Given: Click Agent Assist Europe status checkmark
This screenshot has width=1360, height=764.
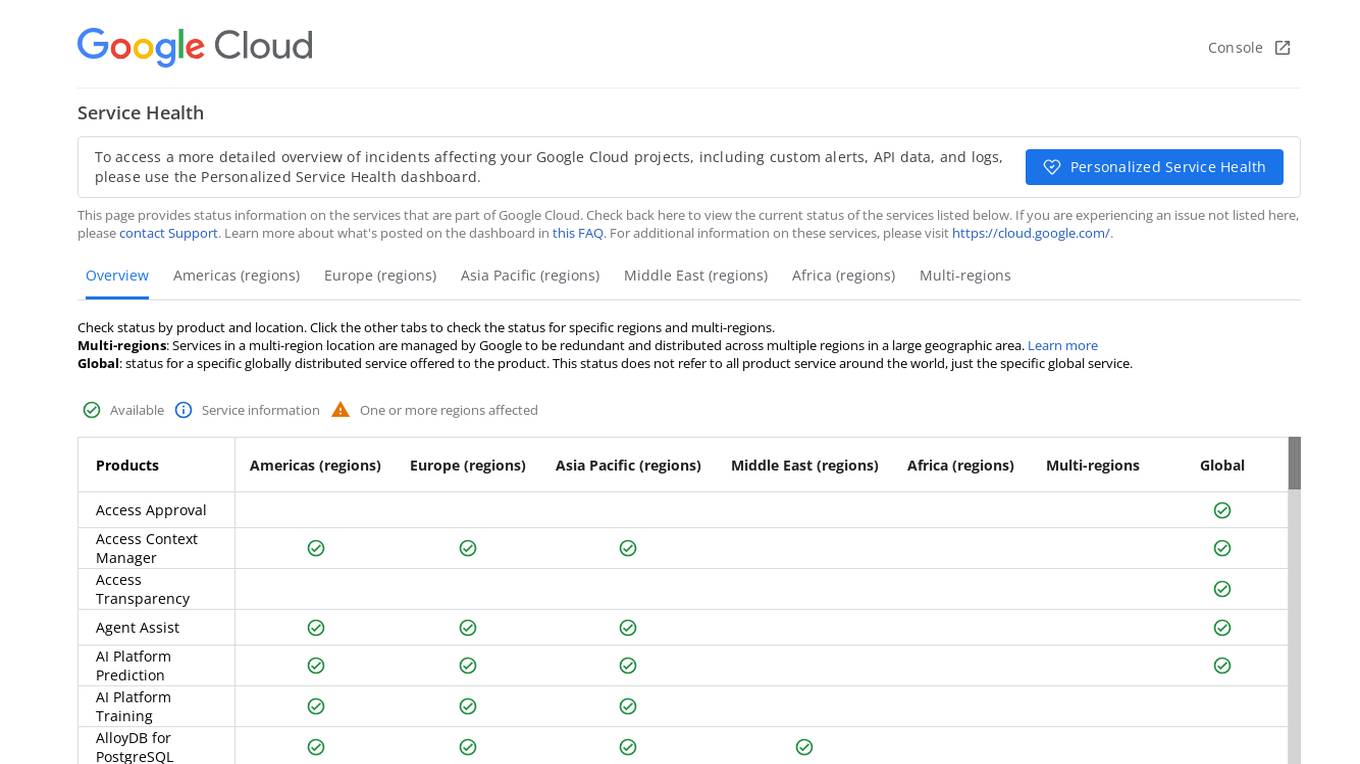Looking at the screenshot, I should [x=468, y=628].
